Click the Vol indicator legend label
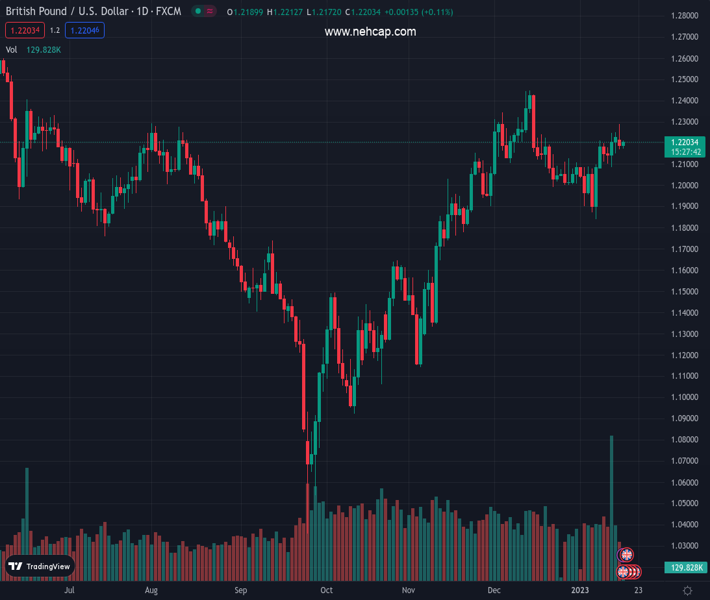The height and width of the screenshot is (600, 710). pos(11,49)
